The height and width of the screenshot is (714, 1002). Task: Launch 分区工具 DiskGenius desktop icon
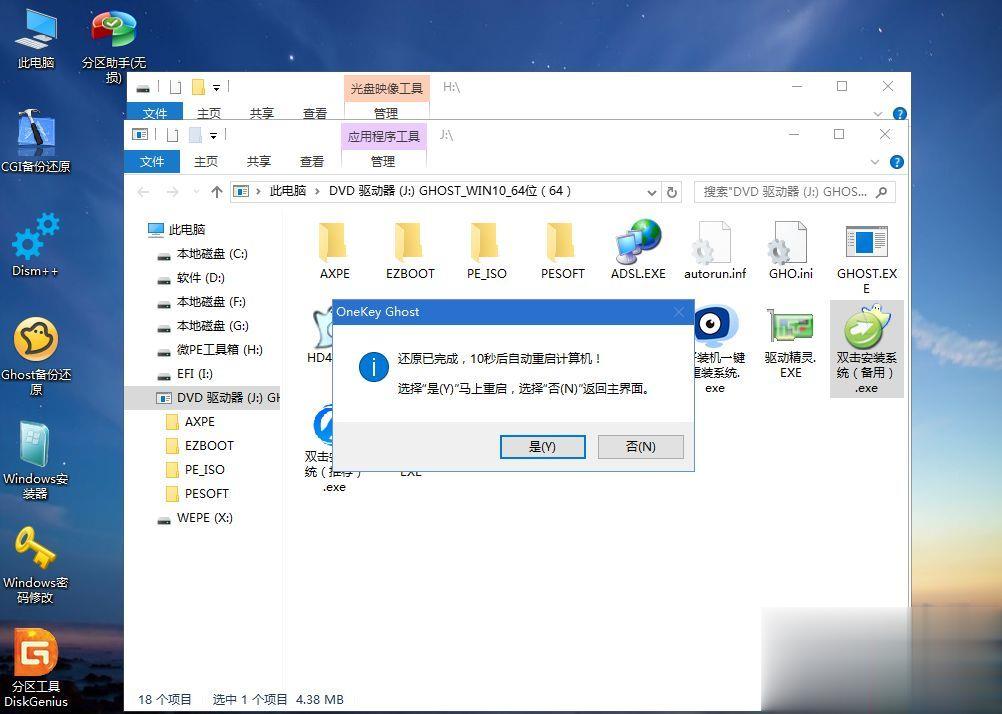pos(36,668)
